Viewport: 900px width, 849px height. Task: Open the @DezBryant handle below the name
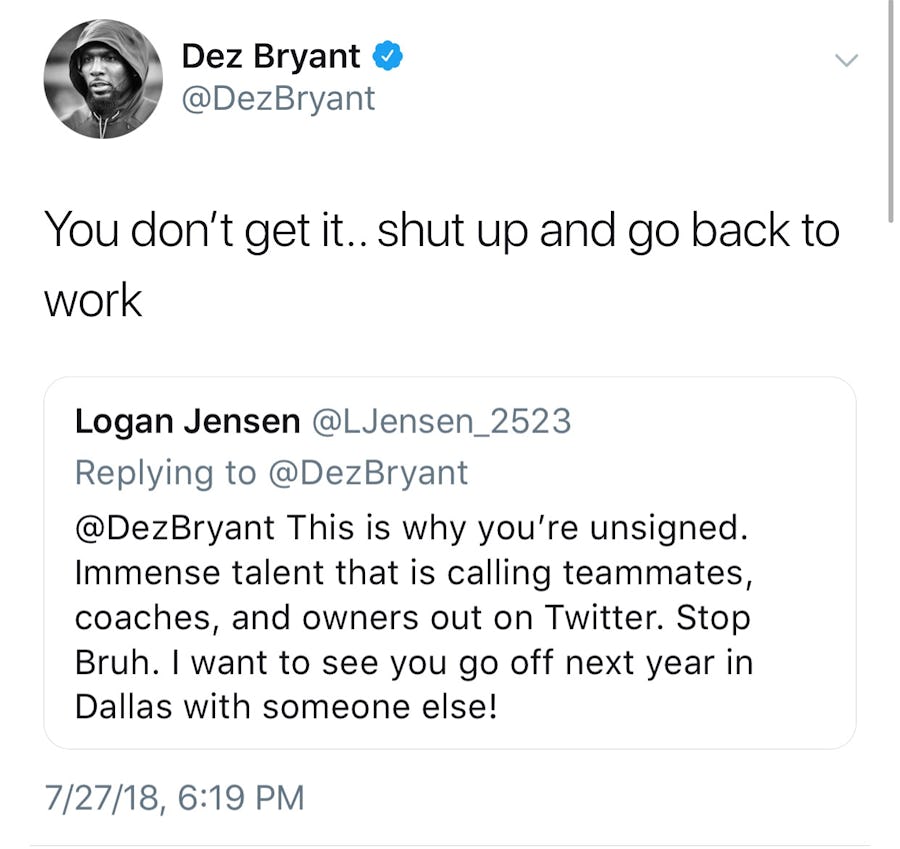point(278,98)
